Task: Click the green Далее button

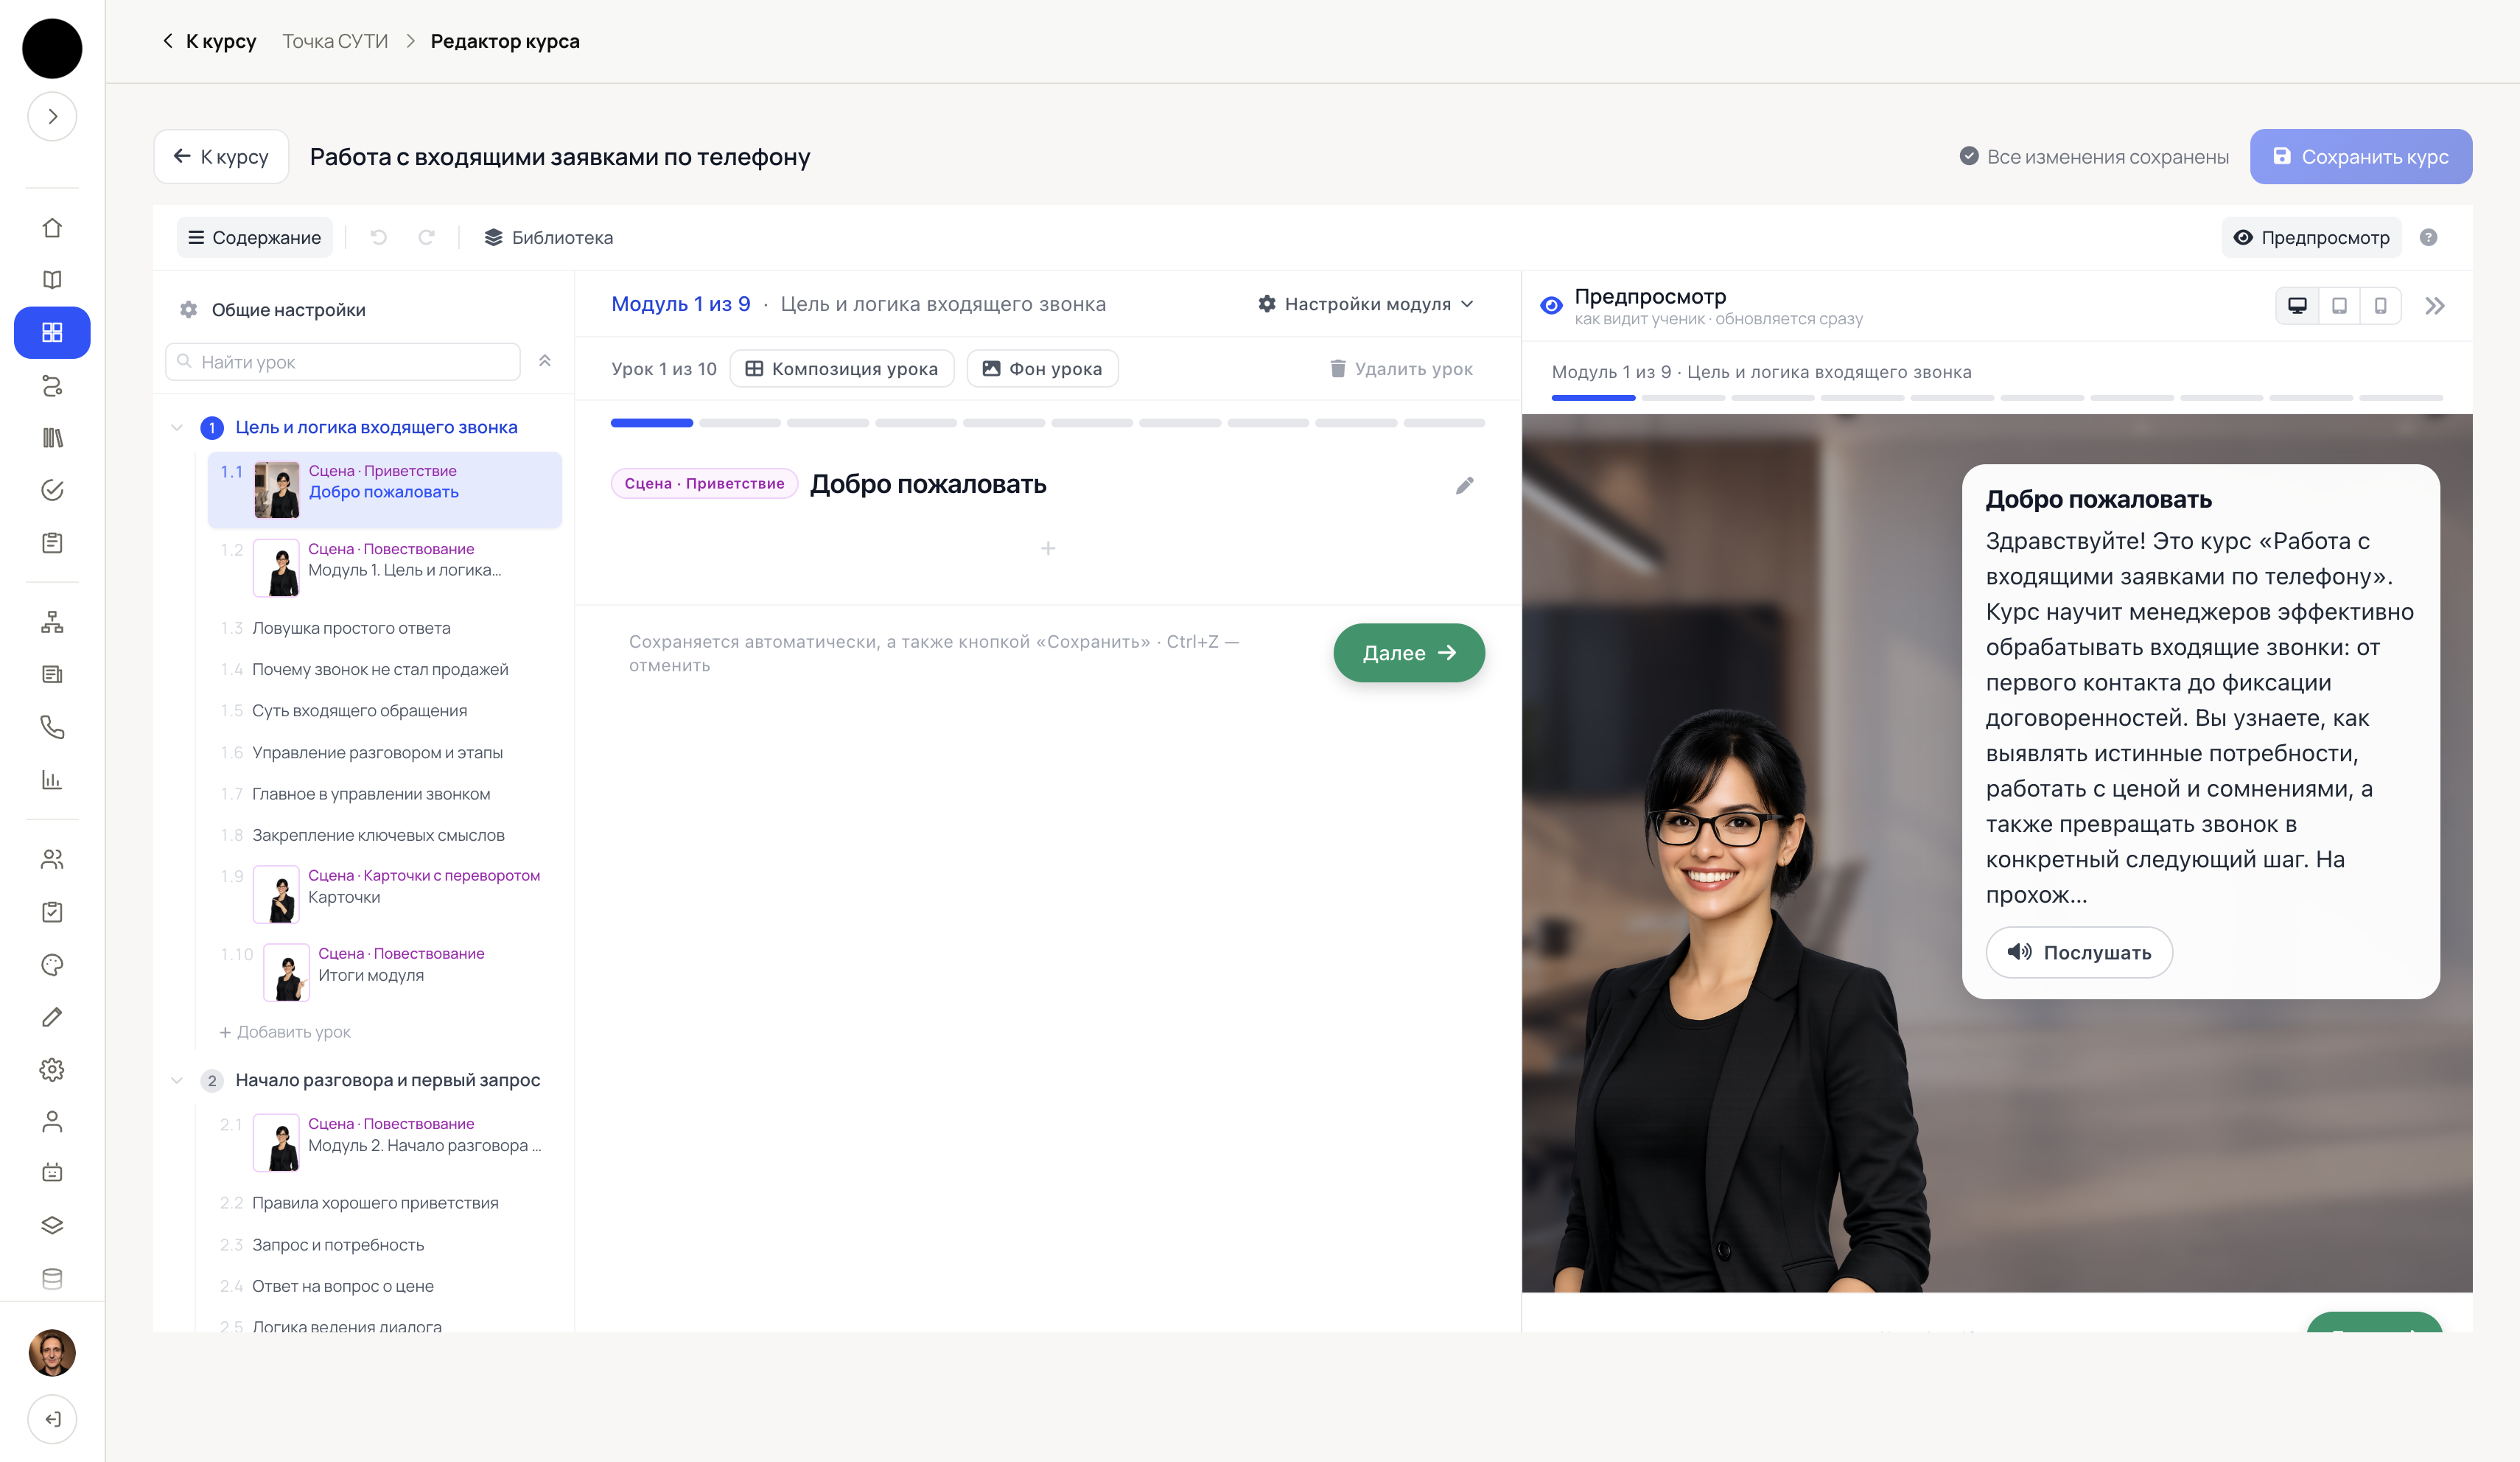Action: (1409, 653)
